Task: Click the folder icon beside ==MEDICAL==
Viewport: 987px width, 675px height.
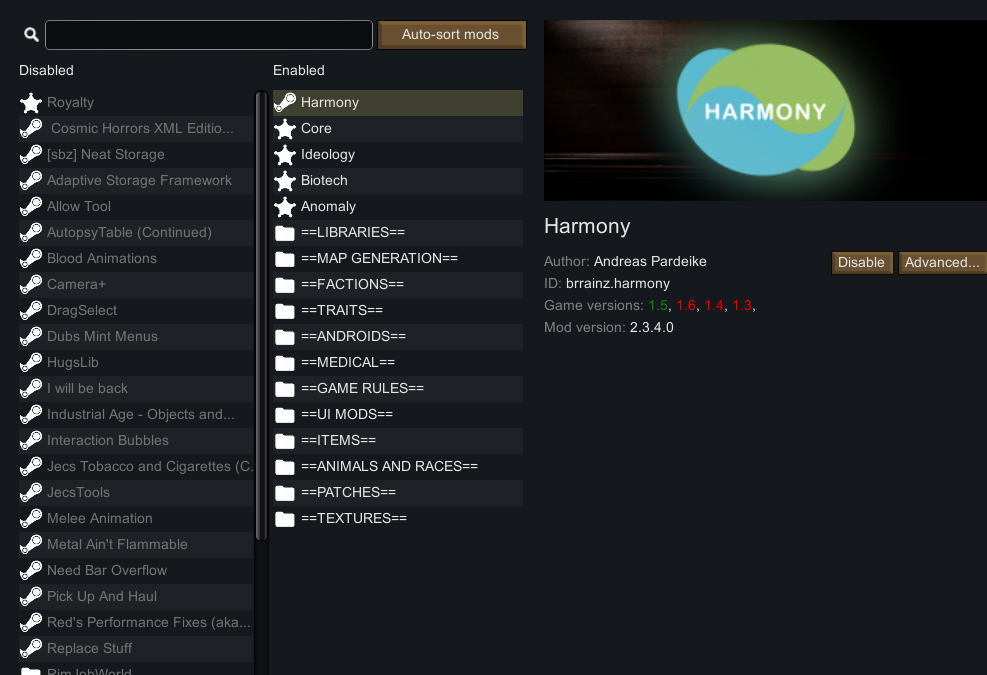Action: (x=285, y=363)
